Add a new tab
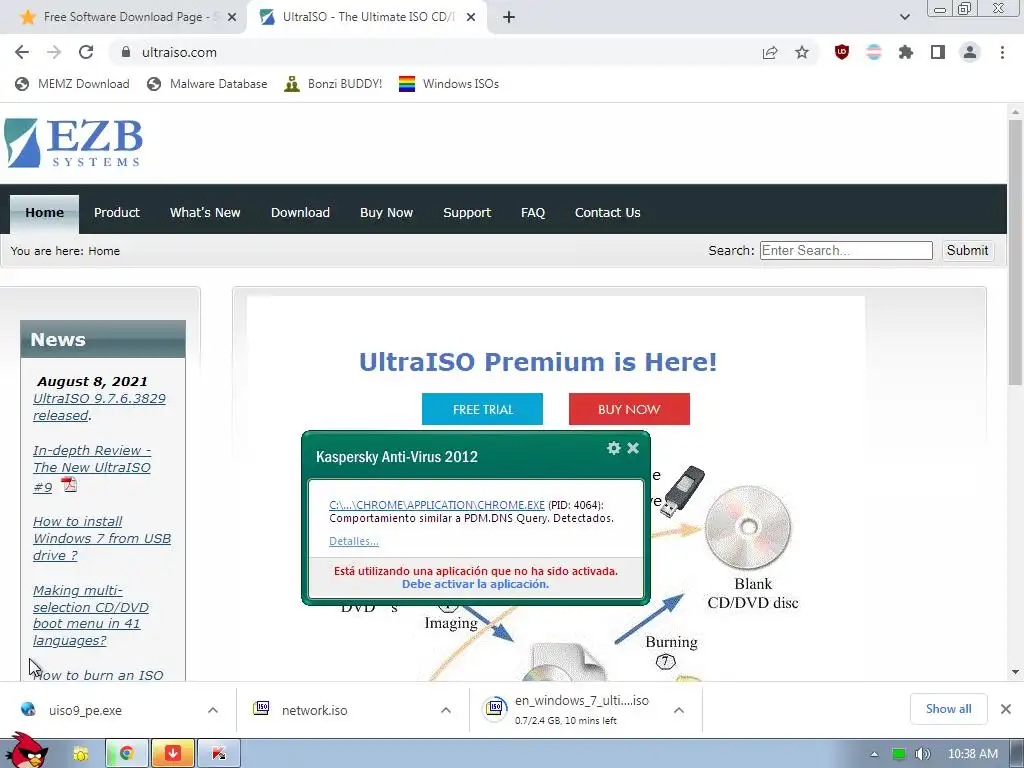This screenshot has height=768, width=1024. point(509,17)
